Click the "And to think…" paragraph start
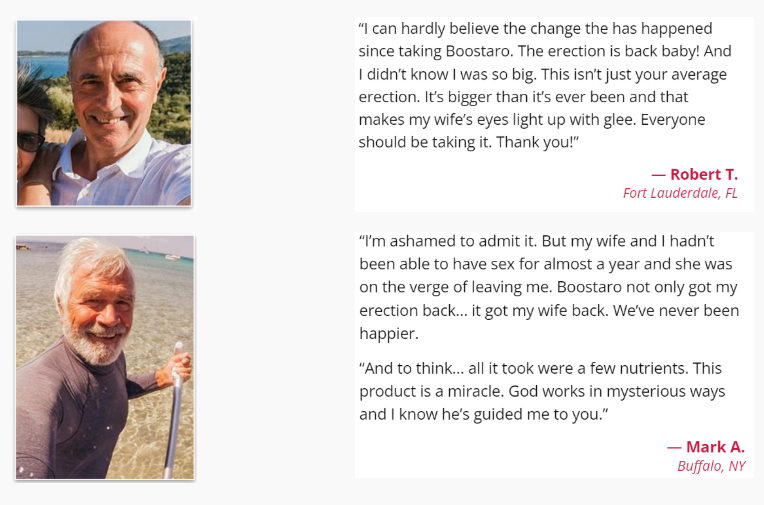 [x=412, y=369]
